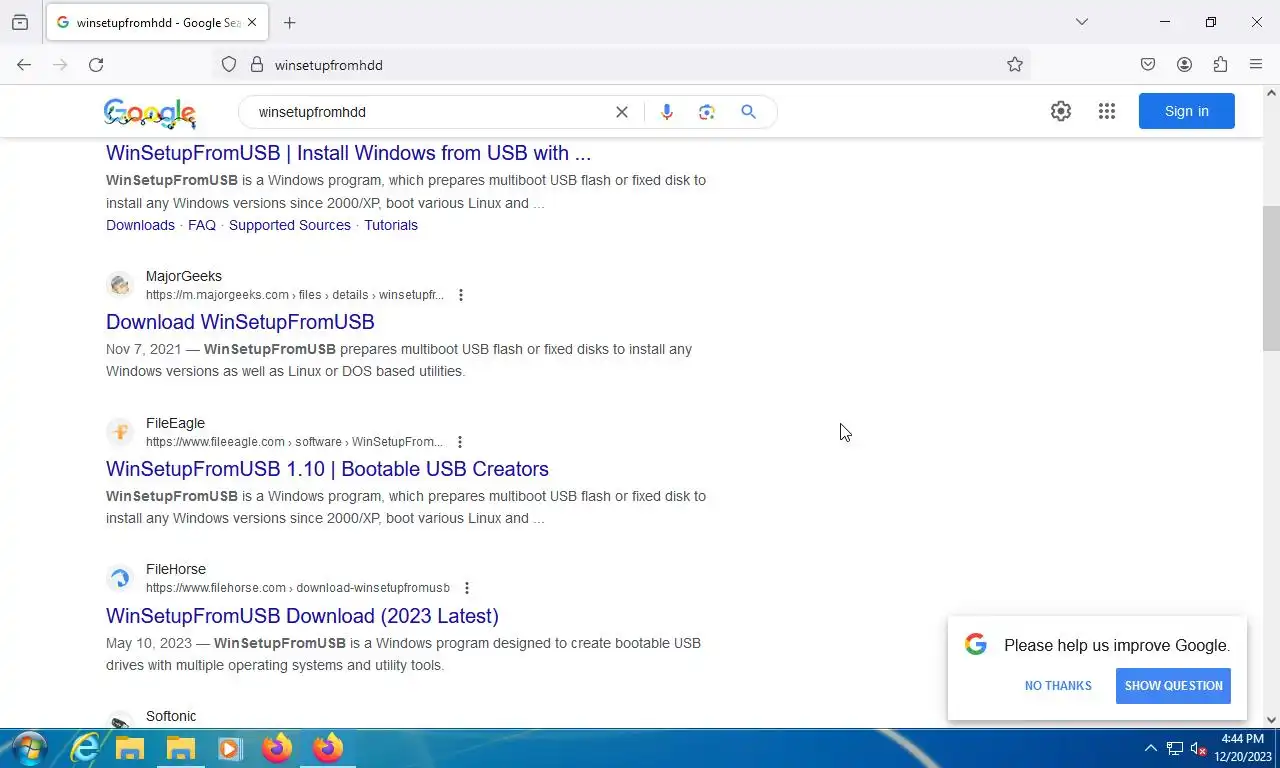
Task: Go to Google homepage via logo
Action: [x=150, y=113]
